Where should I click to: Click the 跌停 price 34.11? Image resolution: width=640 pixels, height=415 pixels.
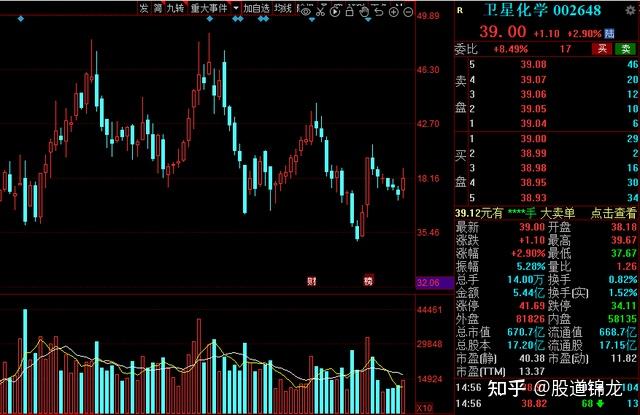[x=624, y=306]
